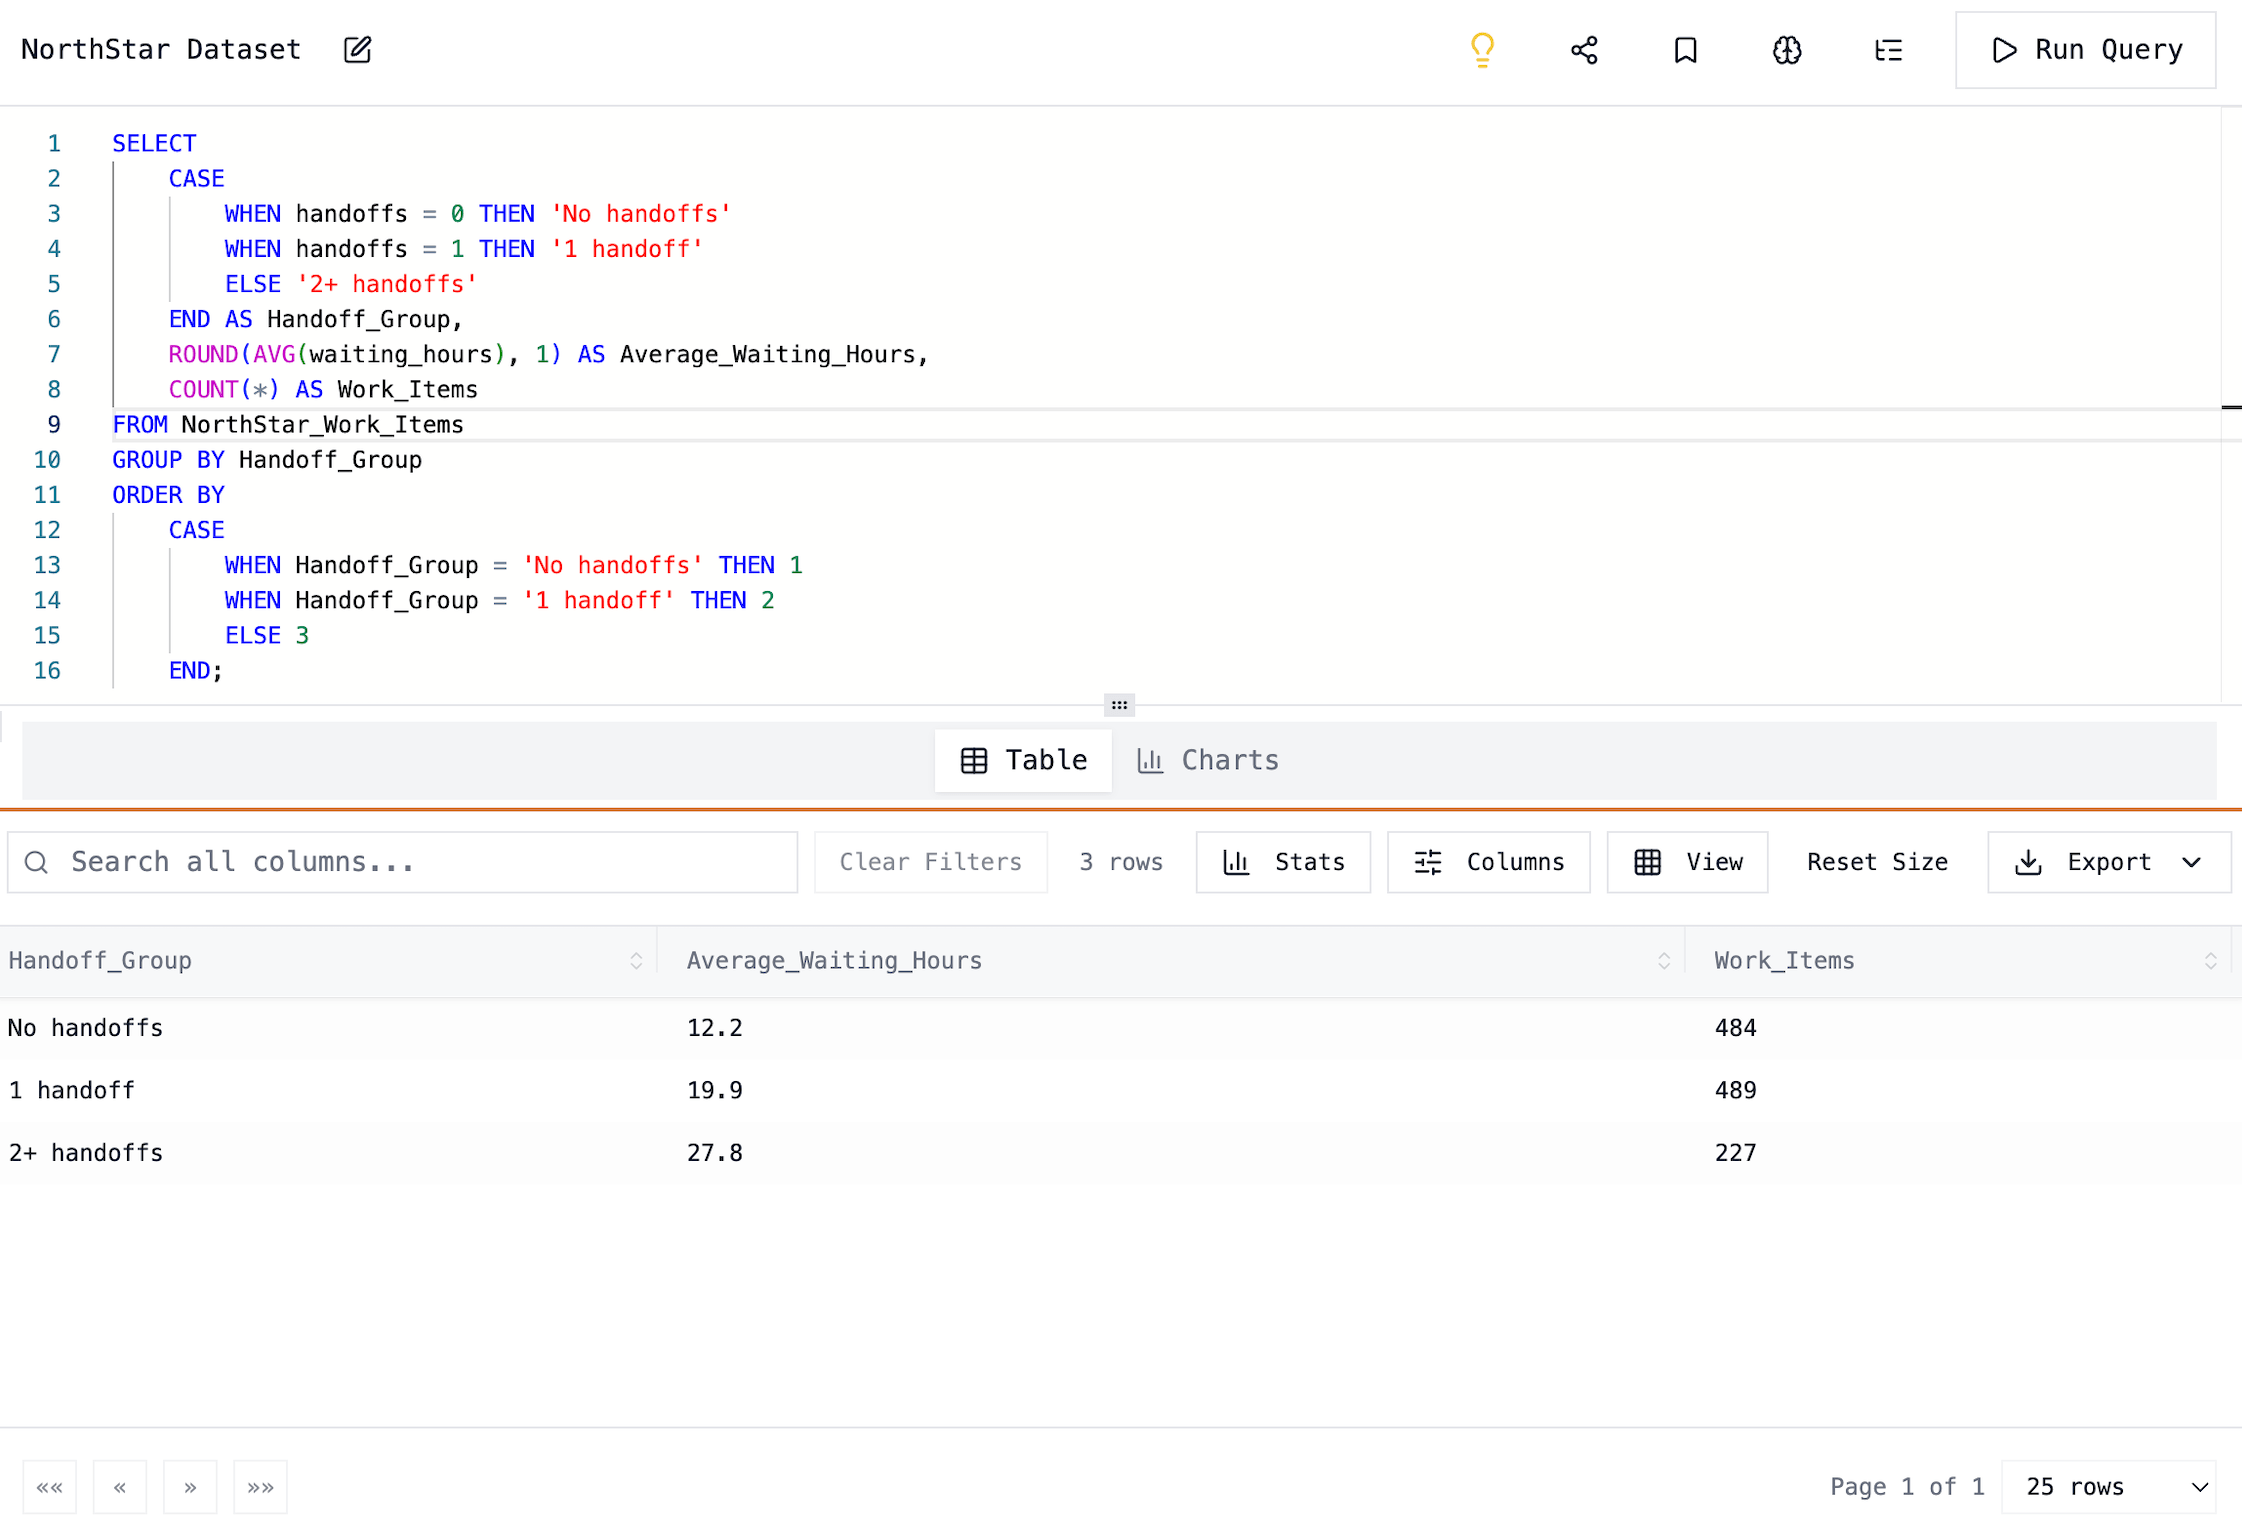The width and height of the screenshot is (2242, 1522).
Task: Open the Columns settings
Action: [x=1488, y=862]
